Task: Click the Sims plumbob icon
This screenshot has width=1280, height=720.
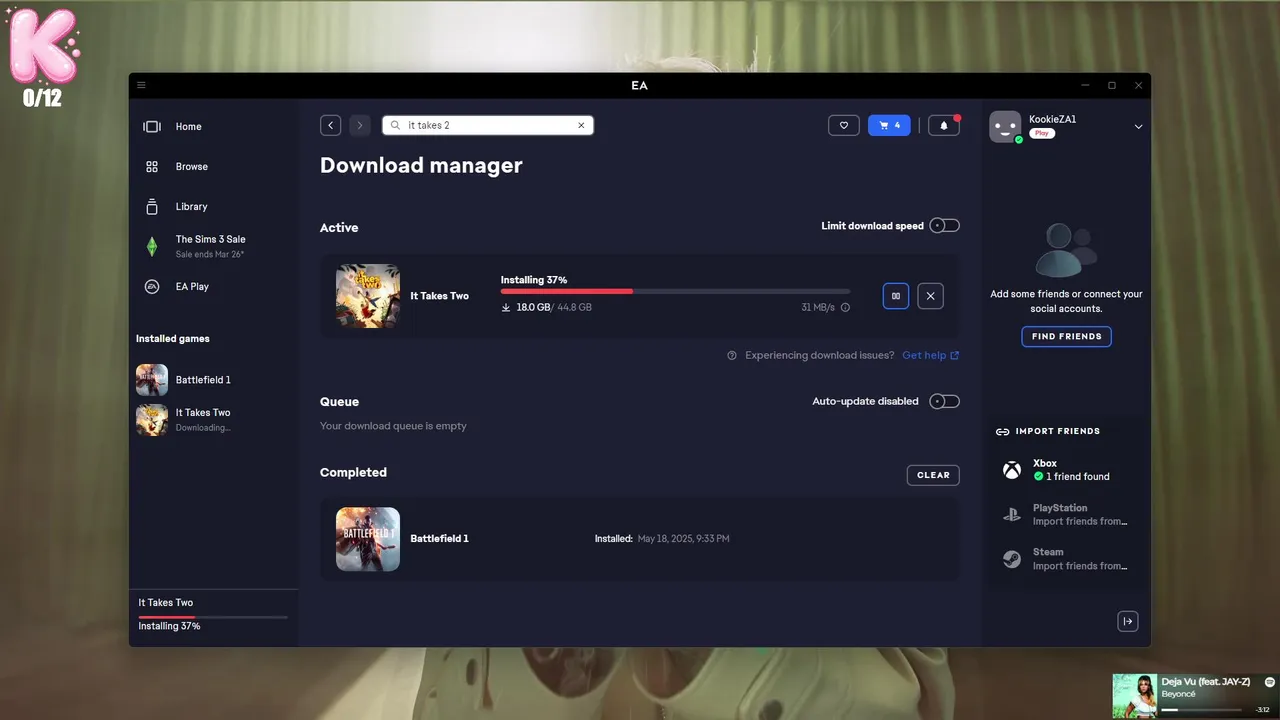Action: click(x=152, y=246)
